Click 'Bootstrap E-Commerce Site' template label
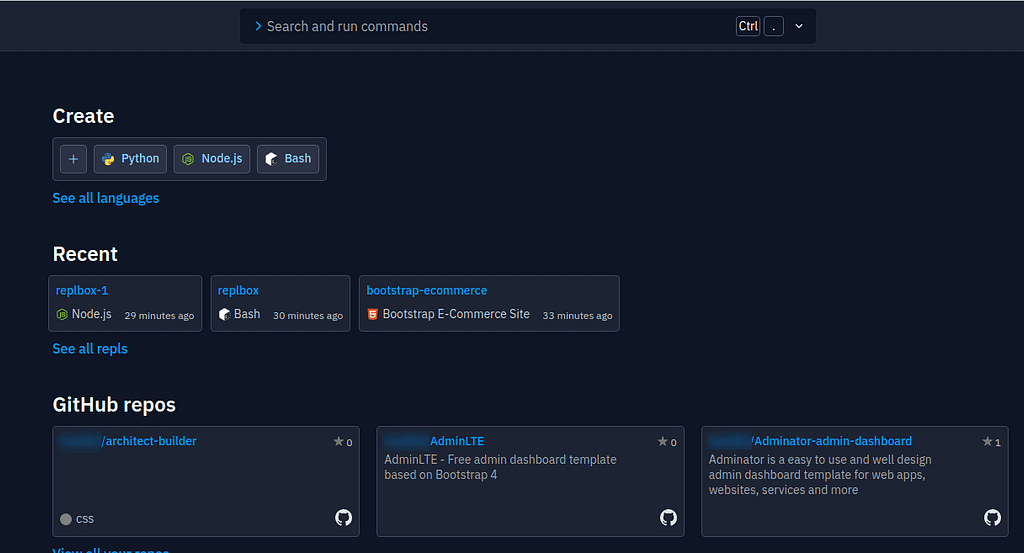1024x553 pixels. pos(456,314)
